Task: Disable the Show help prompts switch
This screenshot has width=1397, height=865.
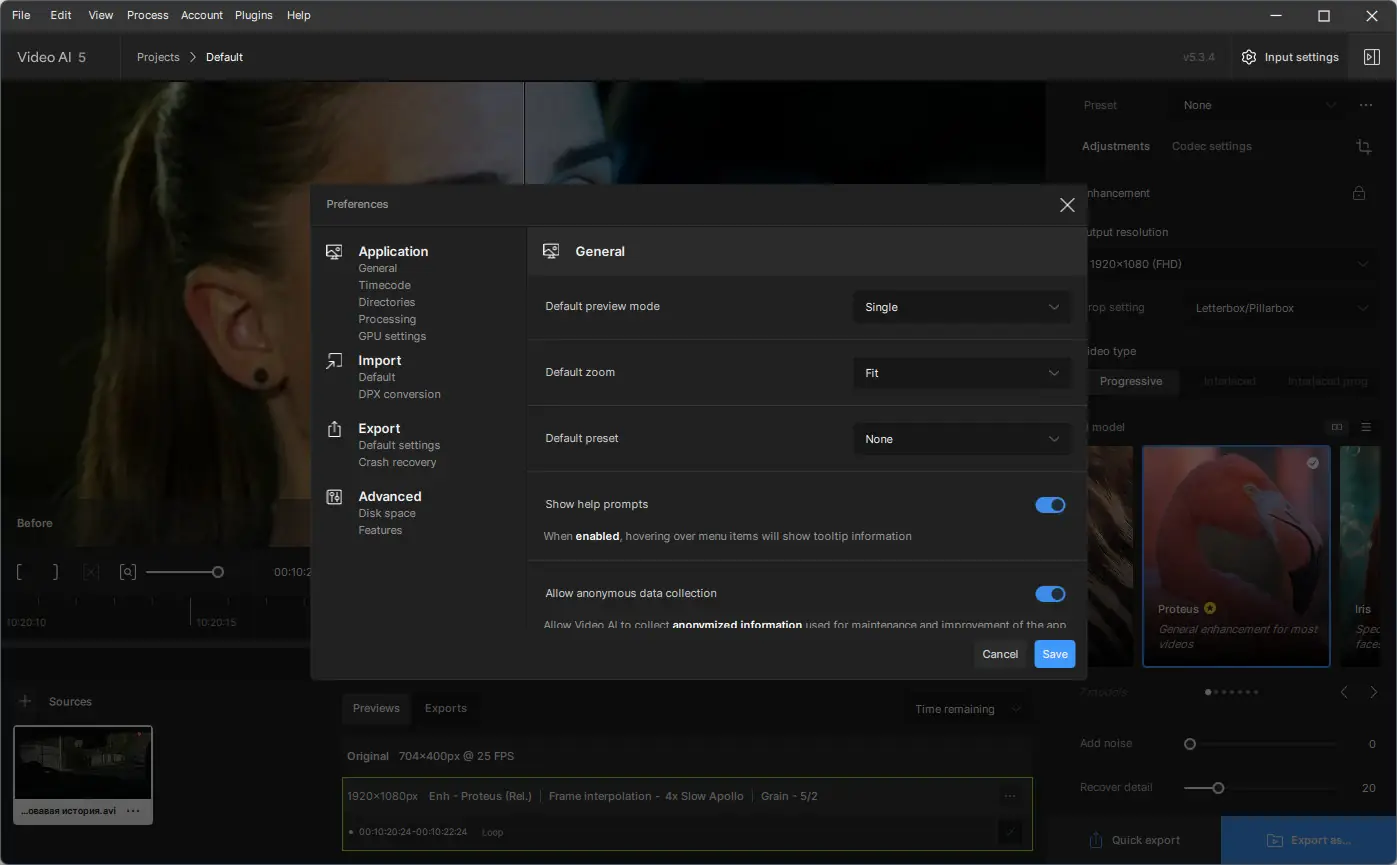Action: pyautogui.click(x=1050, y=505)
